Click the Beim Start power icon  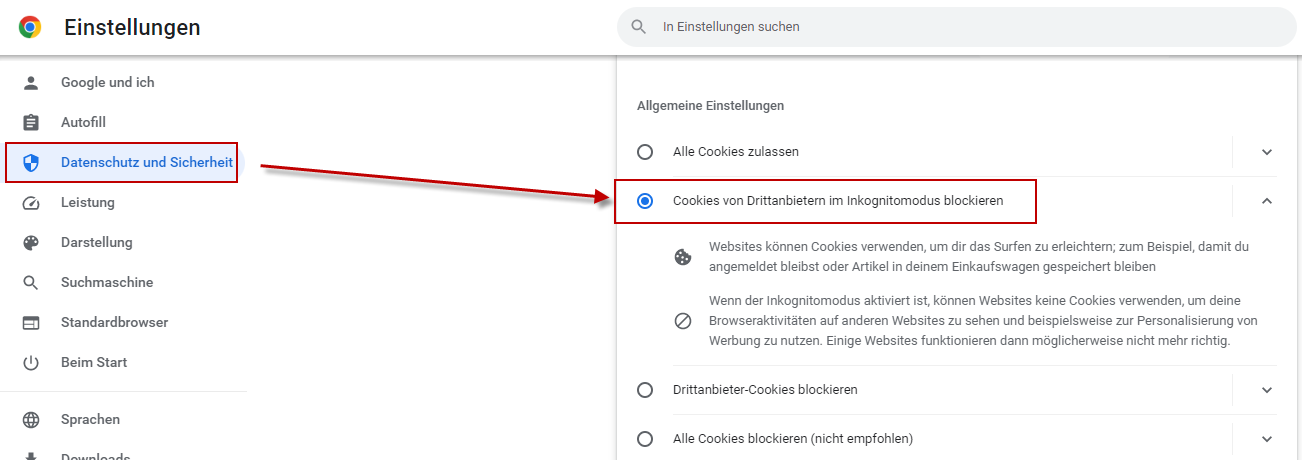pos(31,362)
